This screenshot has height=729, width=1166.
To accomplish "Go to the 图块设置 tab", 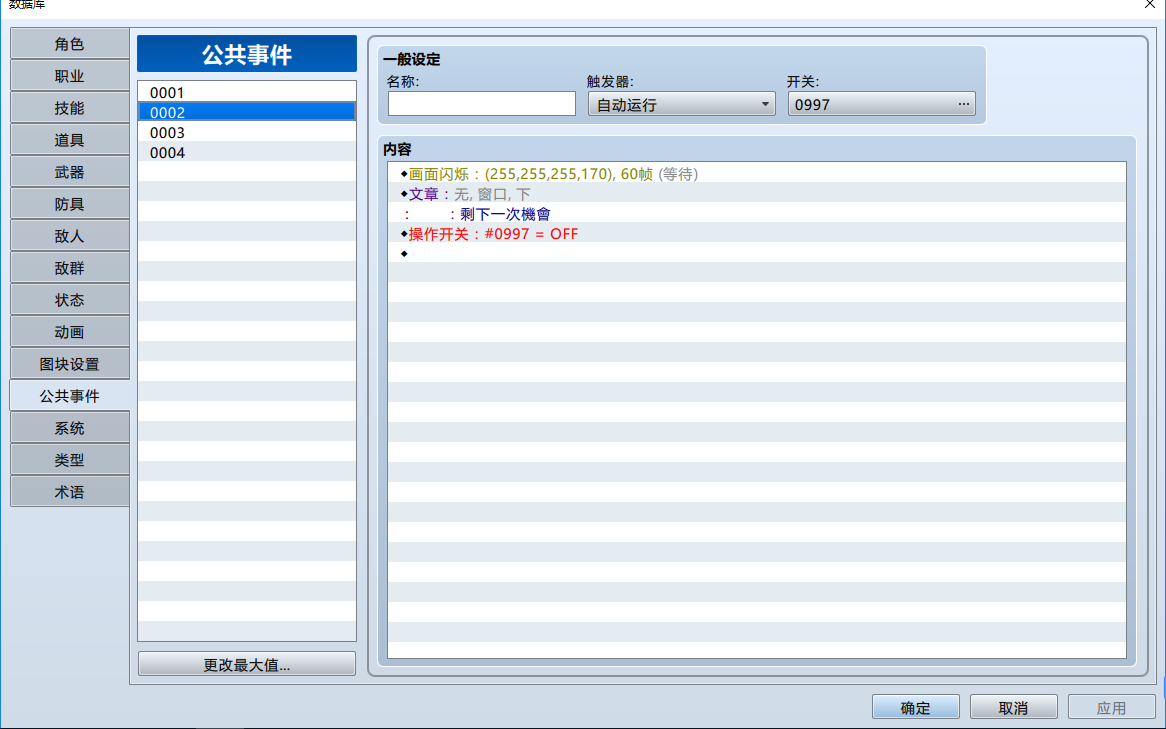I will coord(69,364).
